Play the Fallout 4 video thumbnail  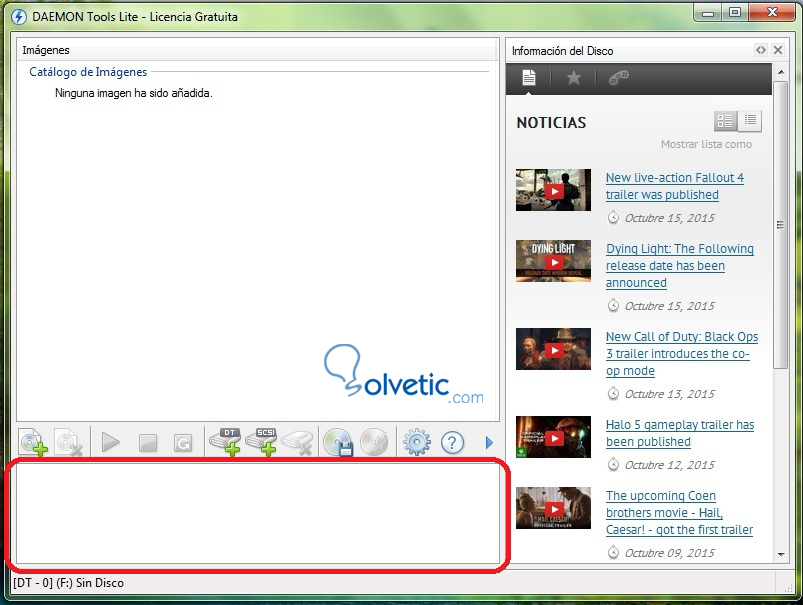pyautogui.click(x=554, y=191)
